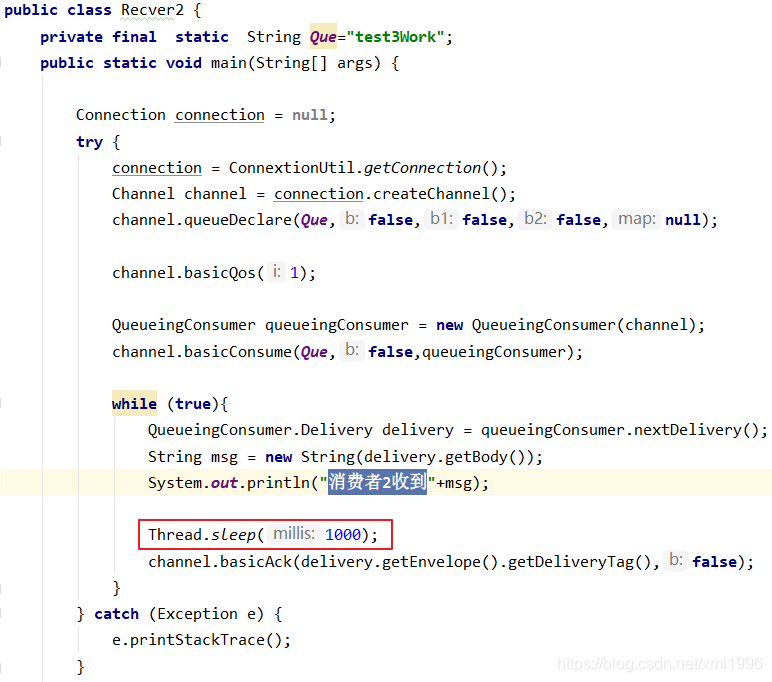
Task: Click Que argument in basicConsume call
Action: pos(314,352)
